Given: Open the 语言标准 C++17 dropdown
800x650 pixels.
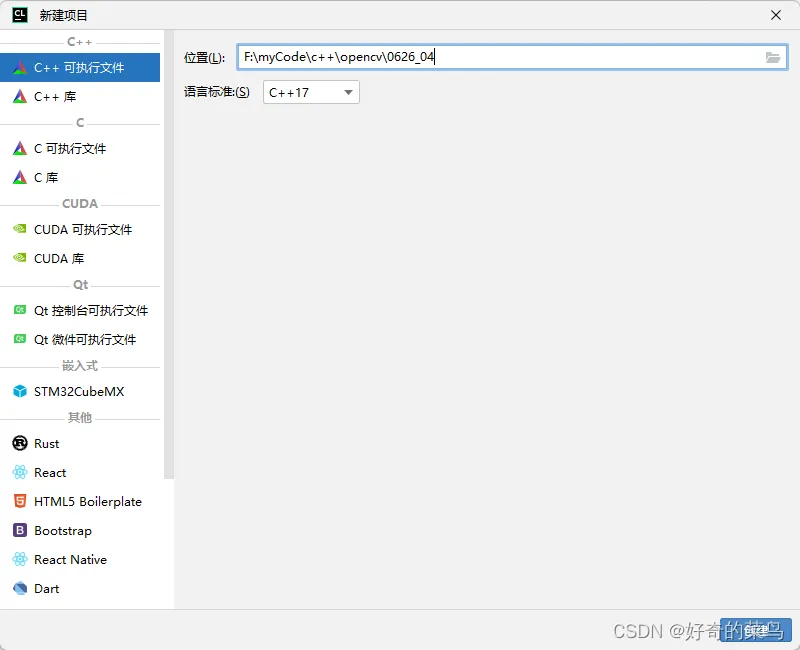Looking at the screenshot, I should pos(311,92).
